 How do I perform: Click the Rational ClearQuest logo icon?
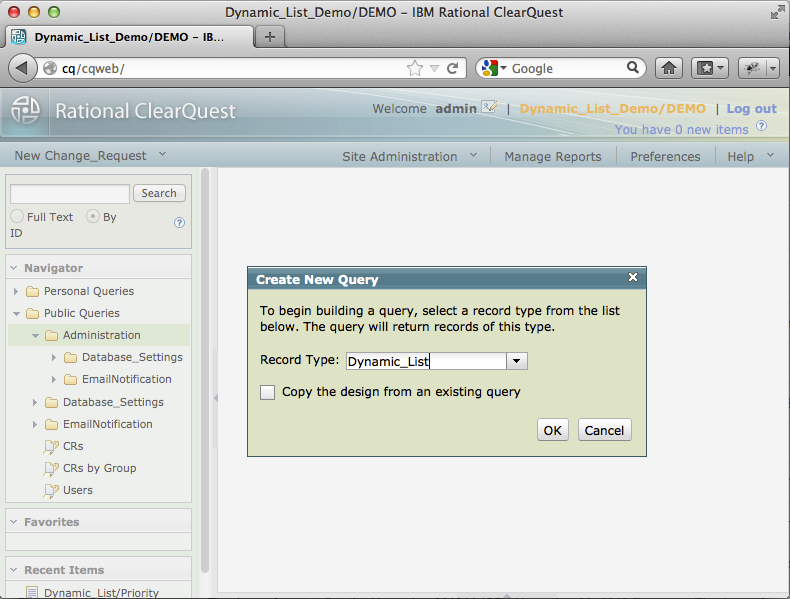(x=25, y=110)
